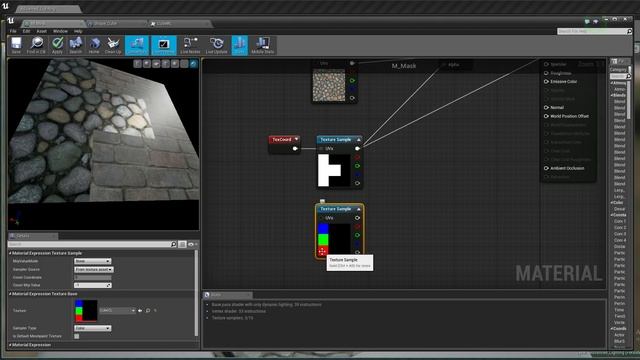
Task: Toggle Is Default Meshpaint Texture checkbox
Action: 77,336
